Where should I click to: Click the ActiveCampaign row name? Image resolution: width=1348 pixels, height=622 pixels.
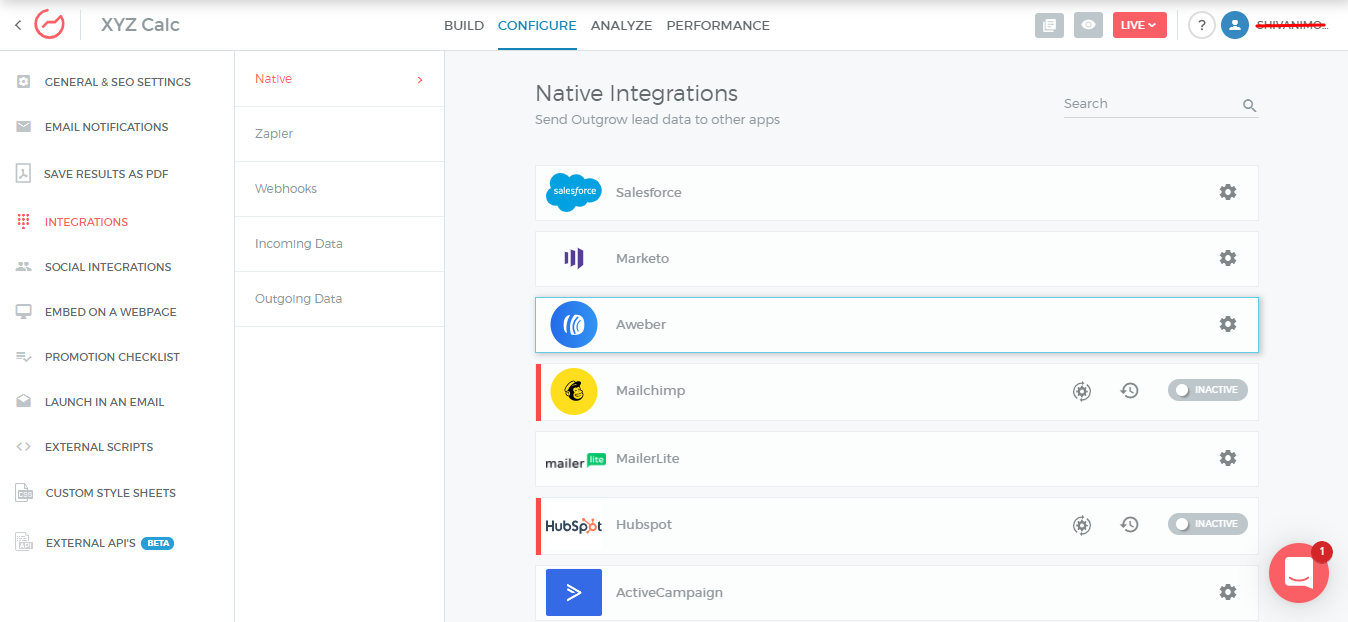[x=669, y=592]
